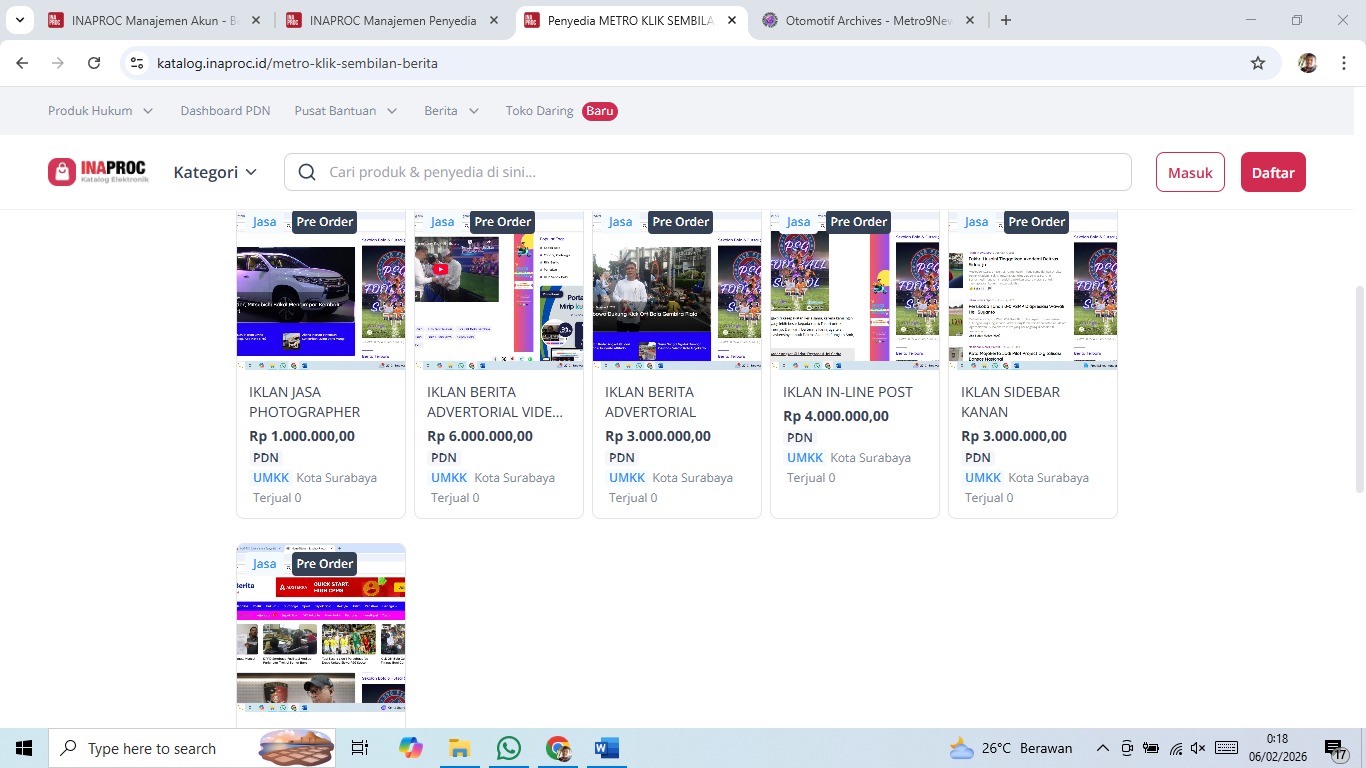Image resolution: width=1366 pixels, height=768 pixels.
Task: Open WhatsApp from the taskbar
Action: click(x=509, y=748)
